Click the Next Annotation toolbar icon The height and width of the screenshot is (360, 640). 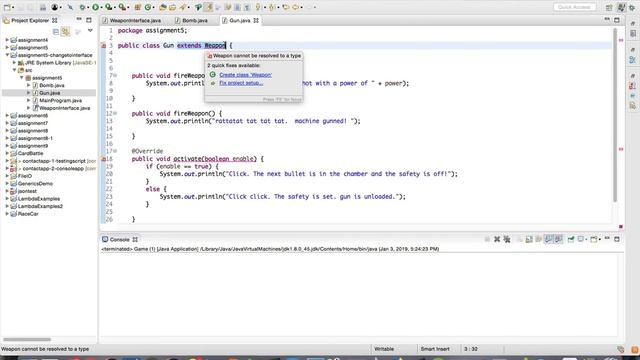point(258,7)
